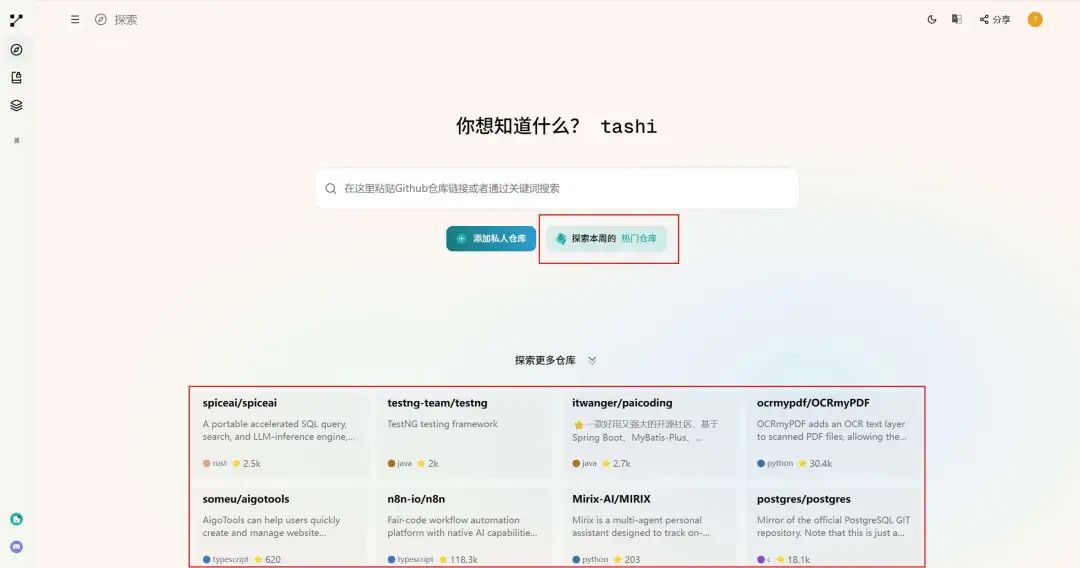This screenshot has height=568, width=1080.
Task: Click the star icon beside 118.3k
Action: pyautogui.click(x=444, y=559)
